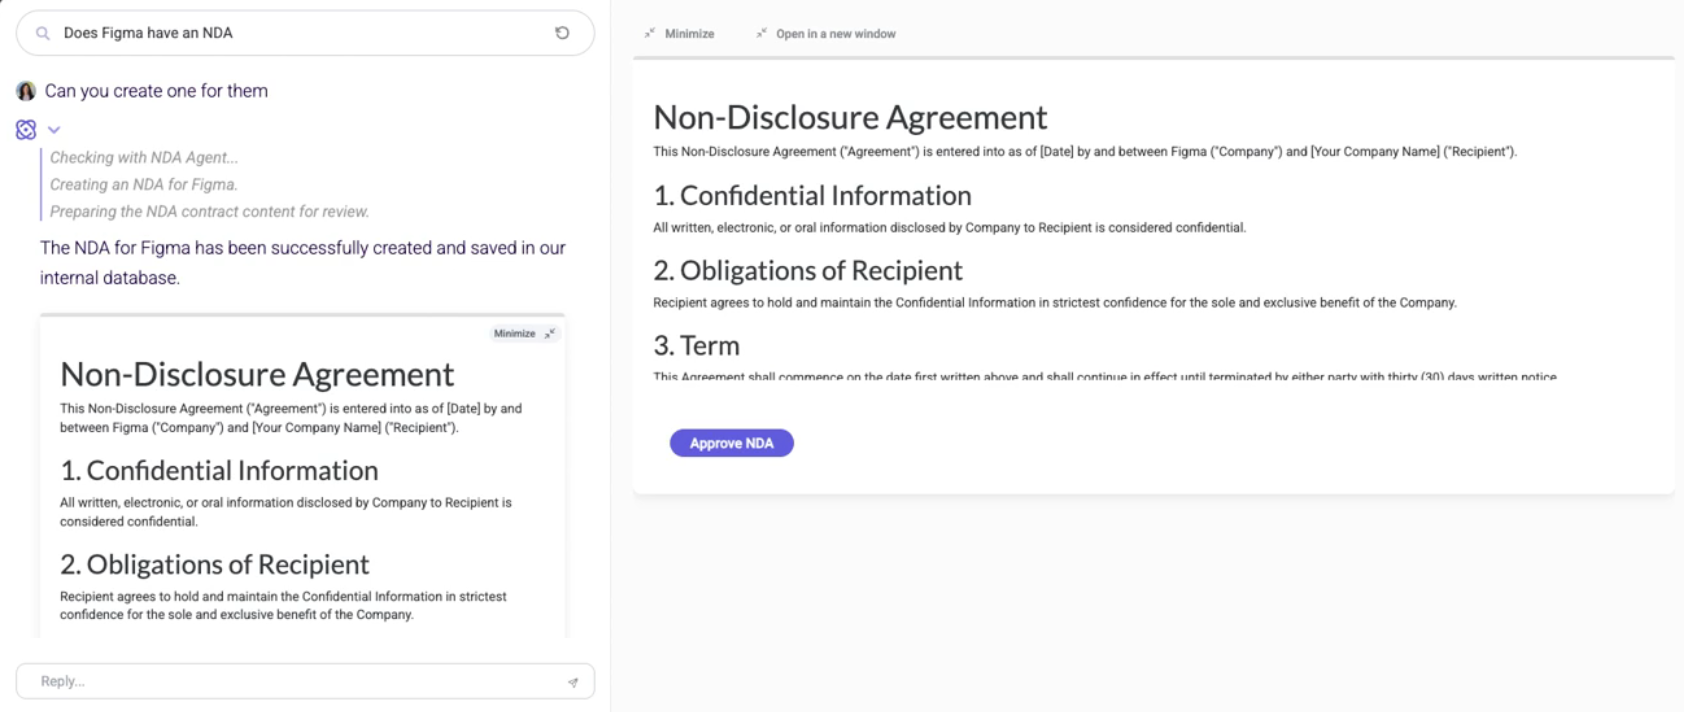Click the Approve NDA button
Image resolution: width=1684 pixels, height=712 pixels.
click(x=731, y=443)
